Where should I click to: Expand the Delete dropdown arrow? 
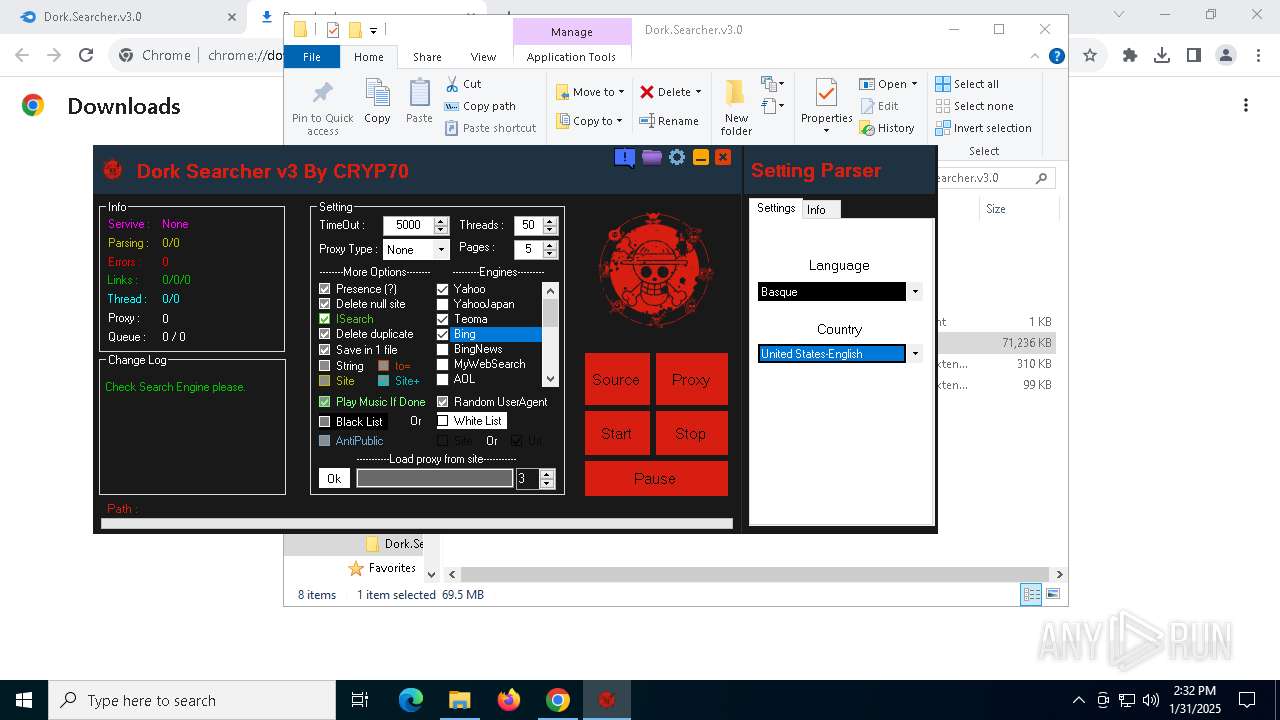[x=698, y=92]
